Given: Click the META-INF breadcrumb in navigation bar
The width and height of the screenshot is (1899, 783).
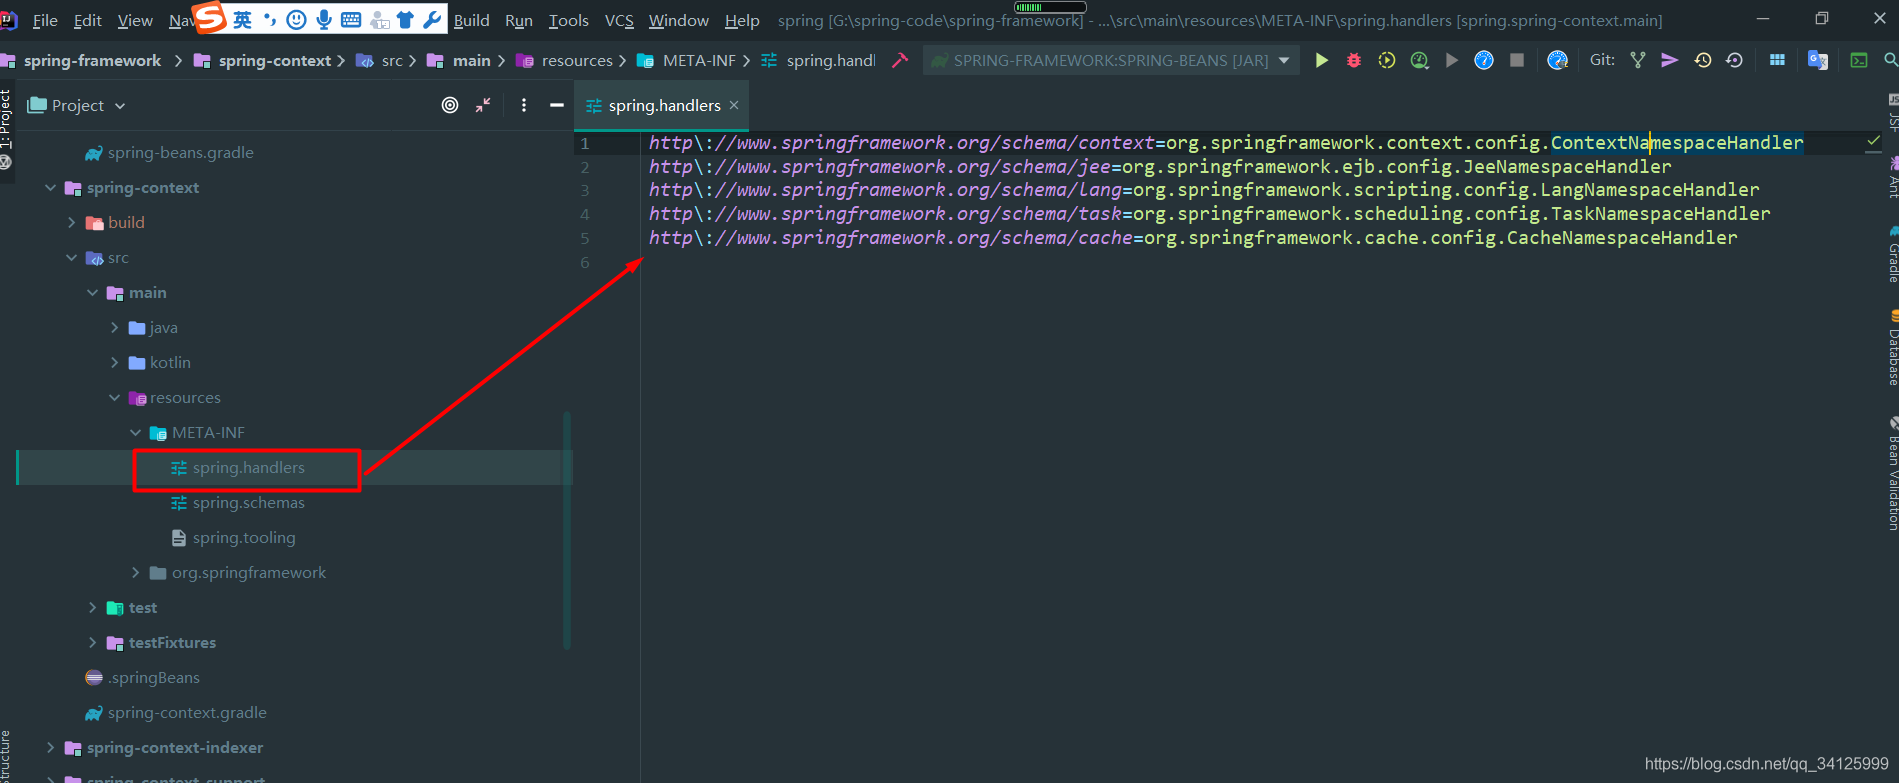Looking at the screenshot, I should pyautogui.click(x=698, y=61).
